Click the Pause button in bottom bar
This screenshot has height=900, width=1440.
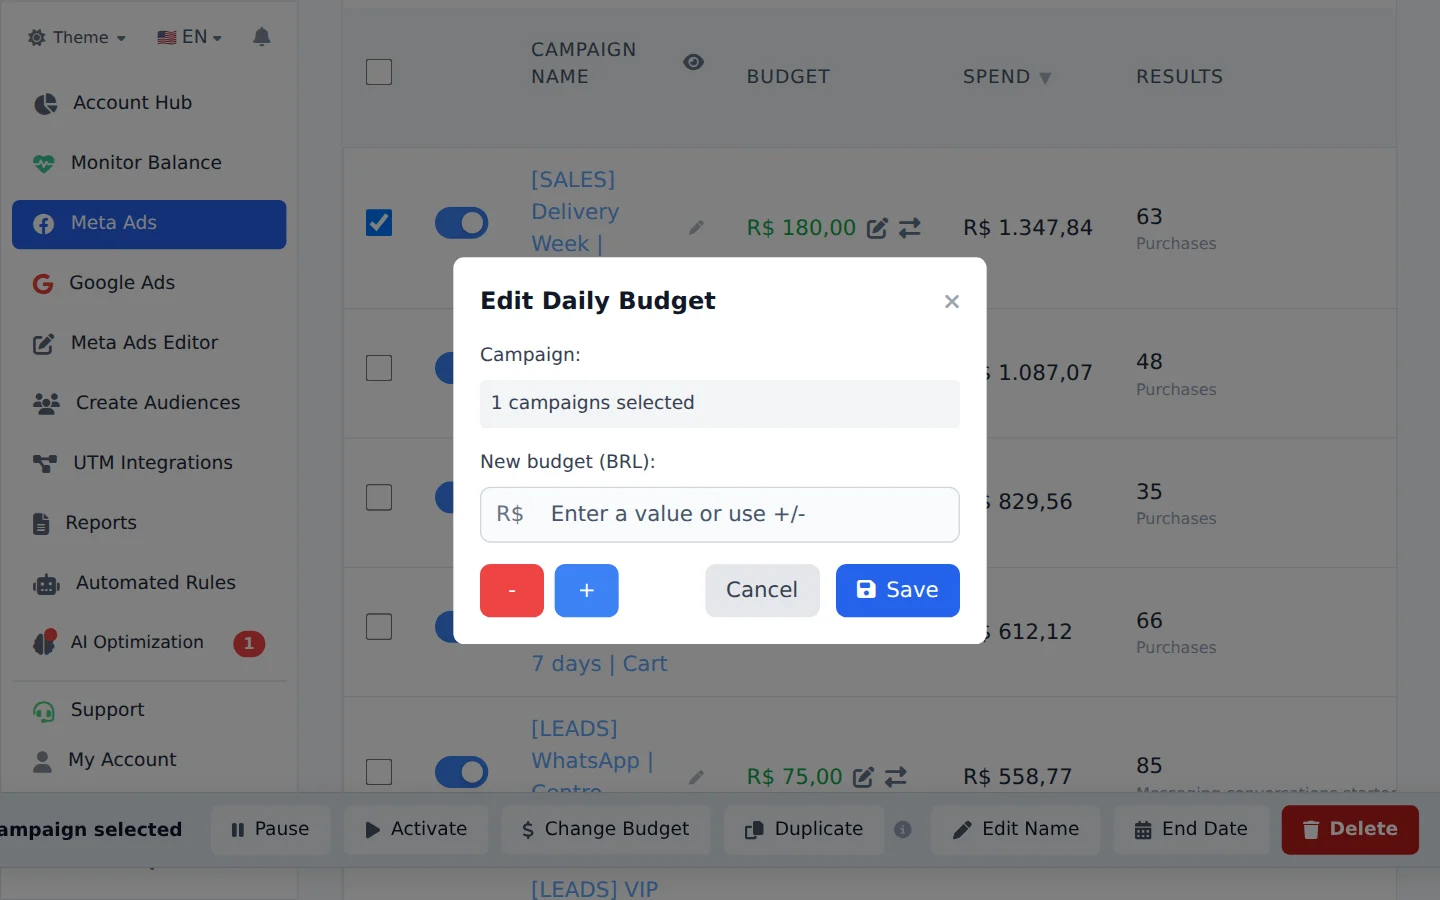(x=270, y=829)
